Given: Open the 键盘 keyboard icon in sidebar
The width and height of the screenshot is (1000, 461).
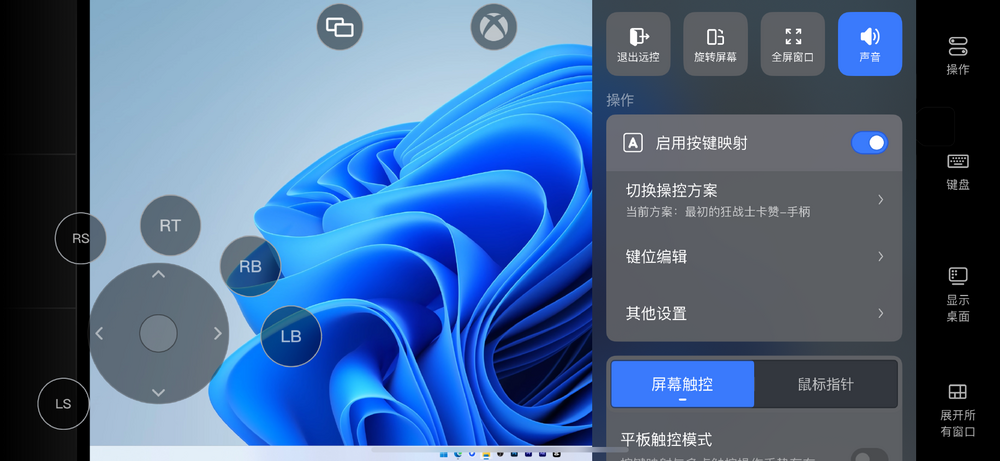Looking at the screenshot, I should 957,162.
